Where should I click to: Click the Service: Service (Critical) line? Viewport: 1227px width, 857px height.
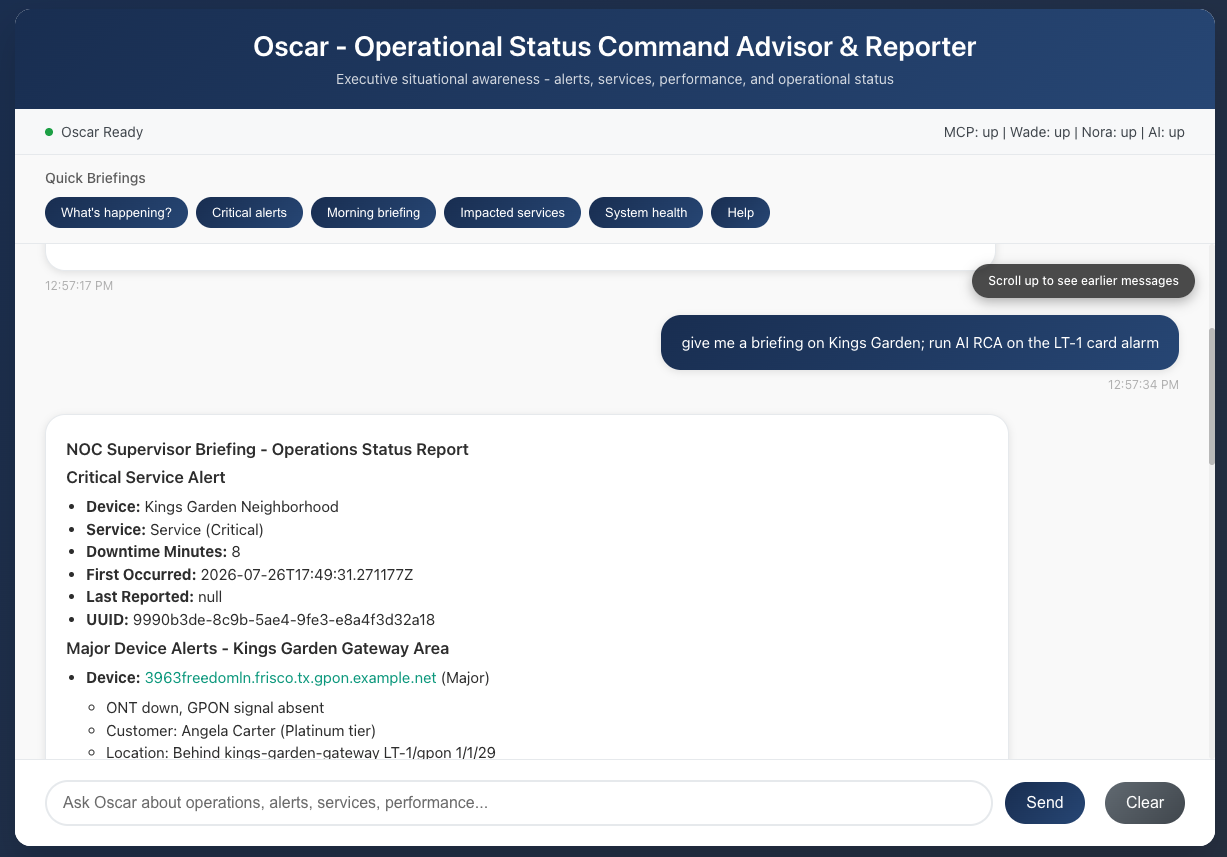pyautogui.click(x=175, y=530)
